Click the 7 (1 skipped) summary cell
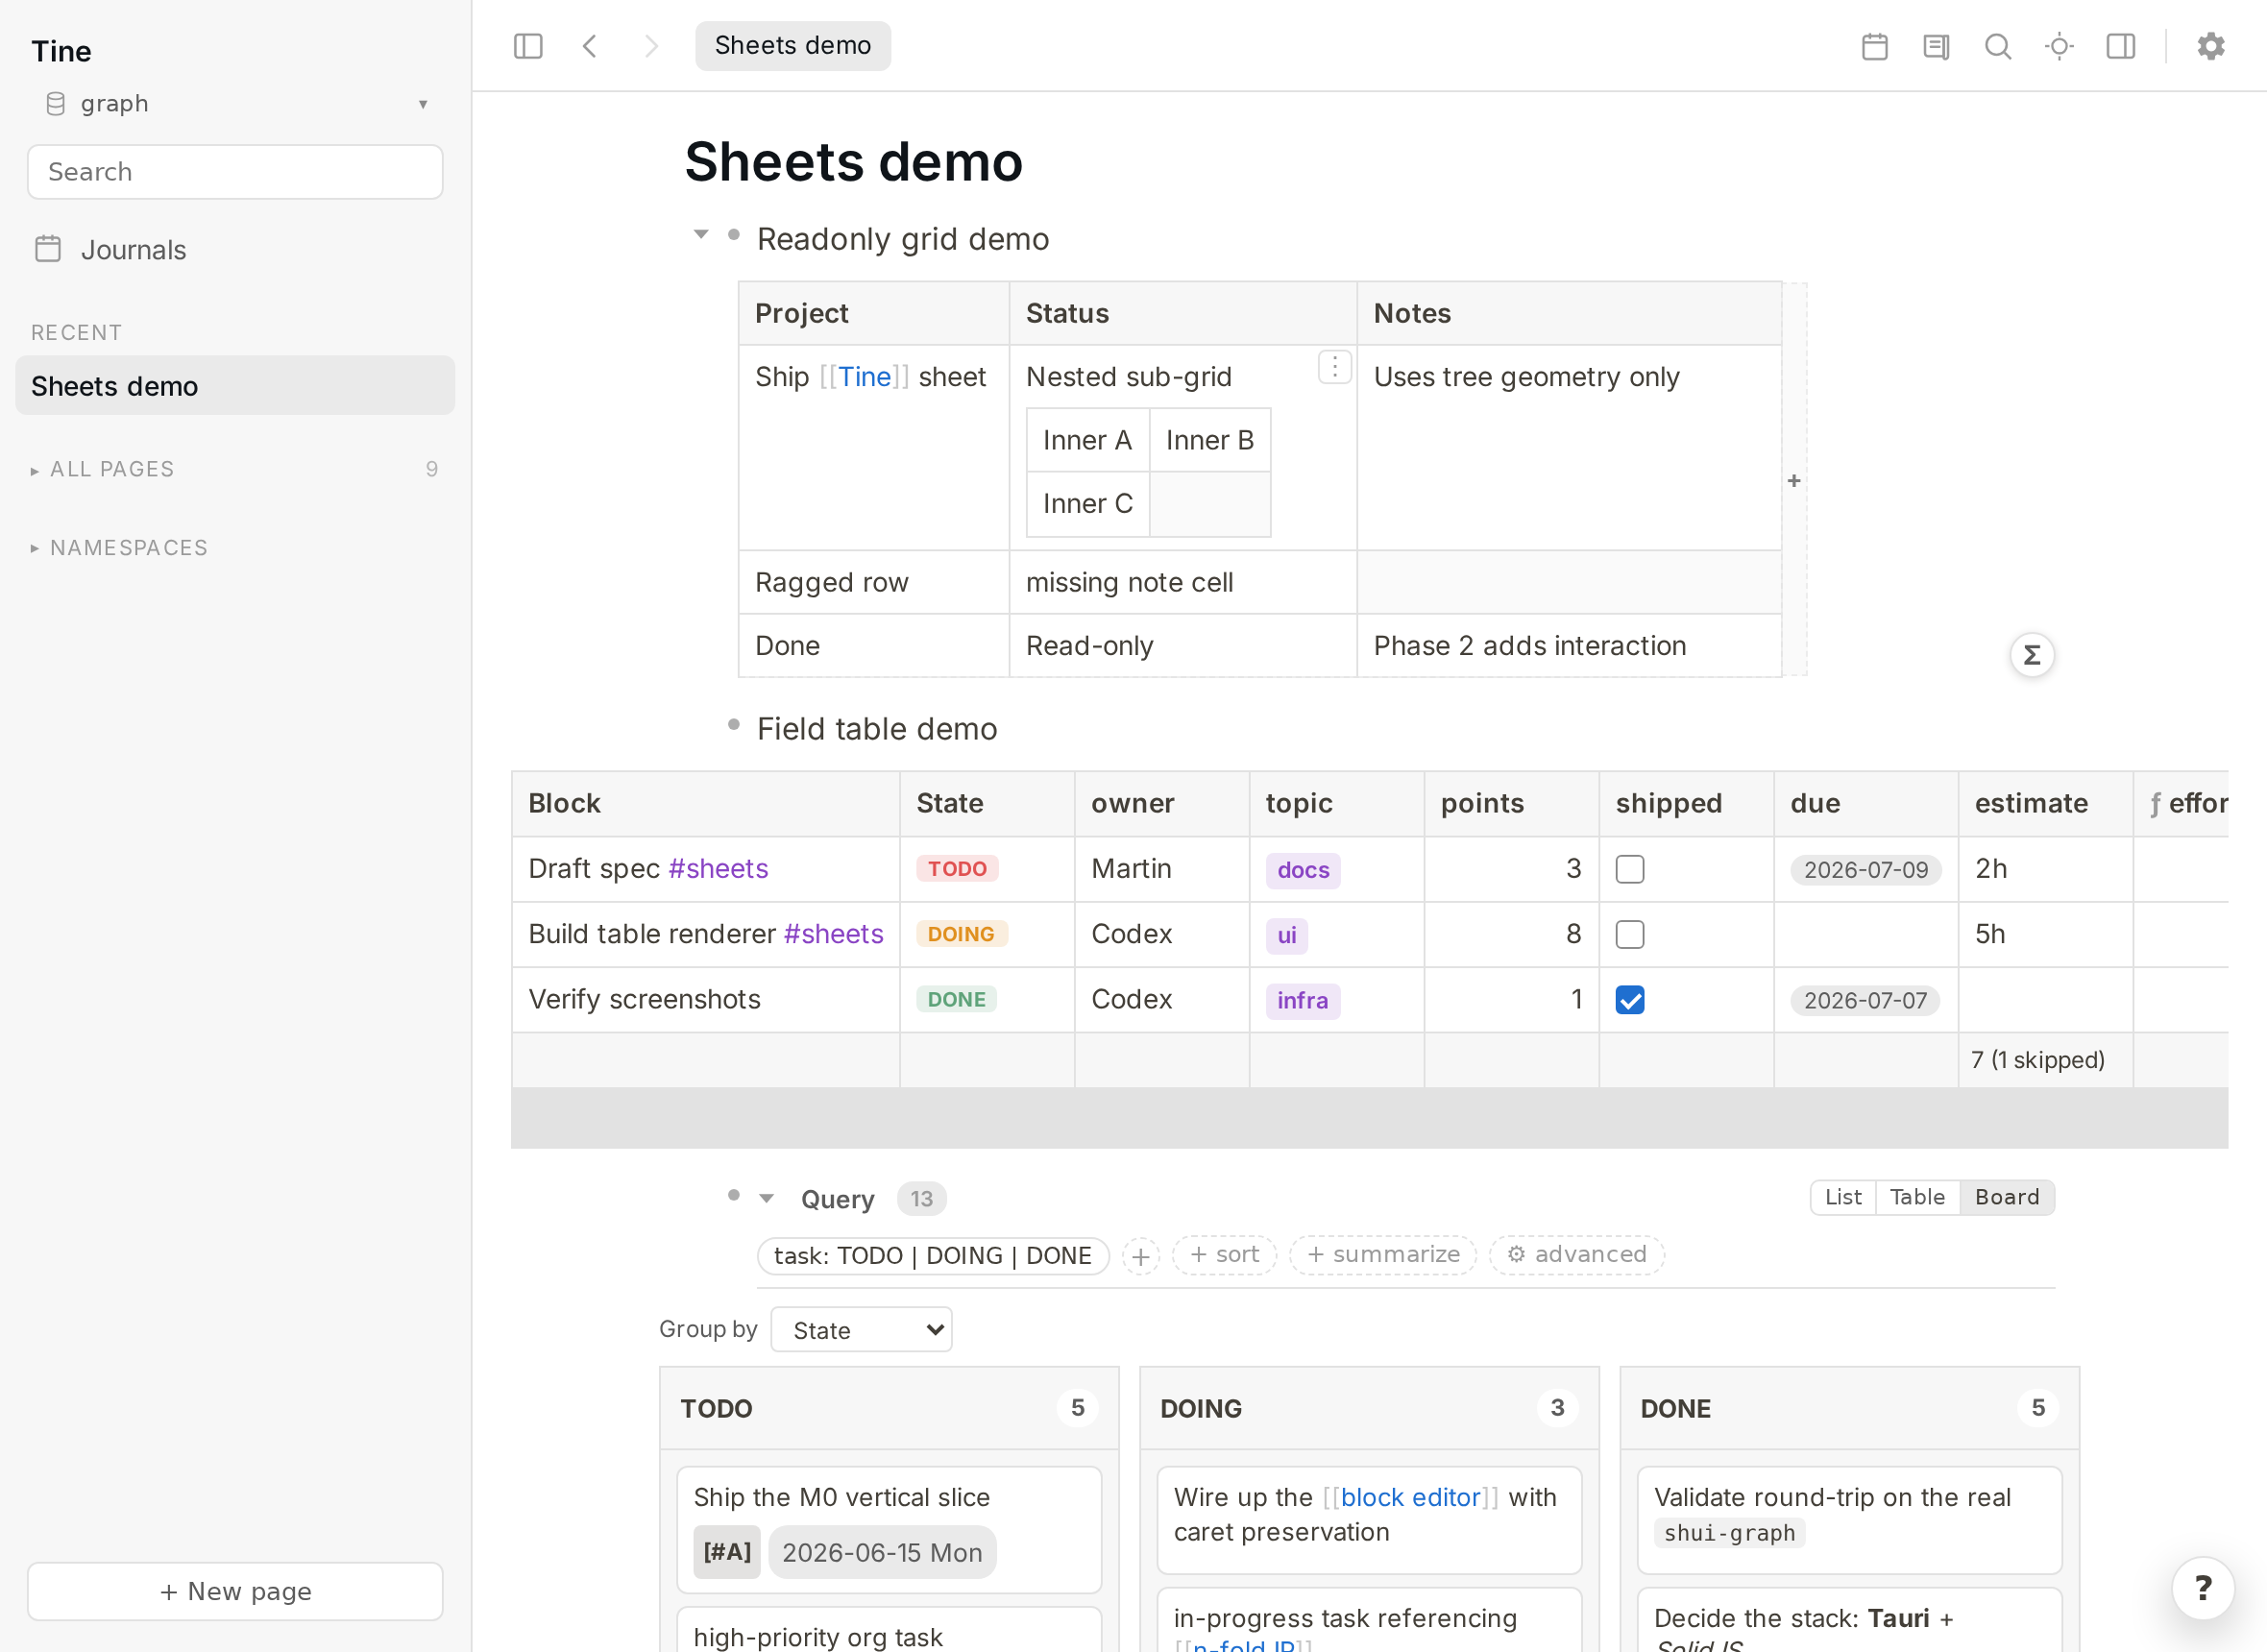 pyautogui.click(x=2045, y=1060)
